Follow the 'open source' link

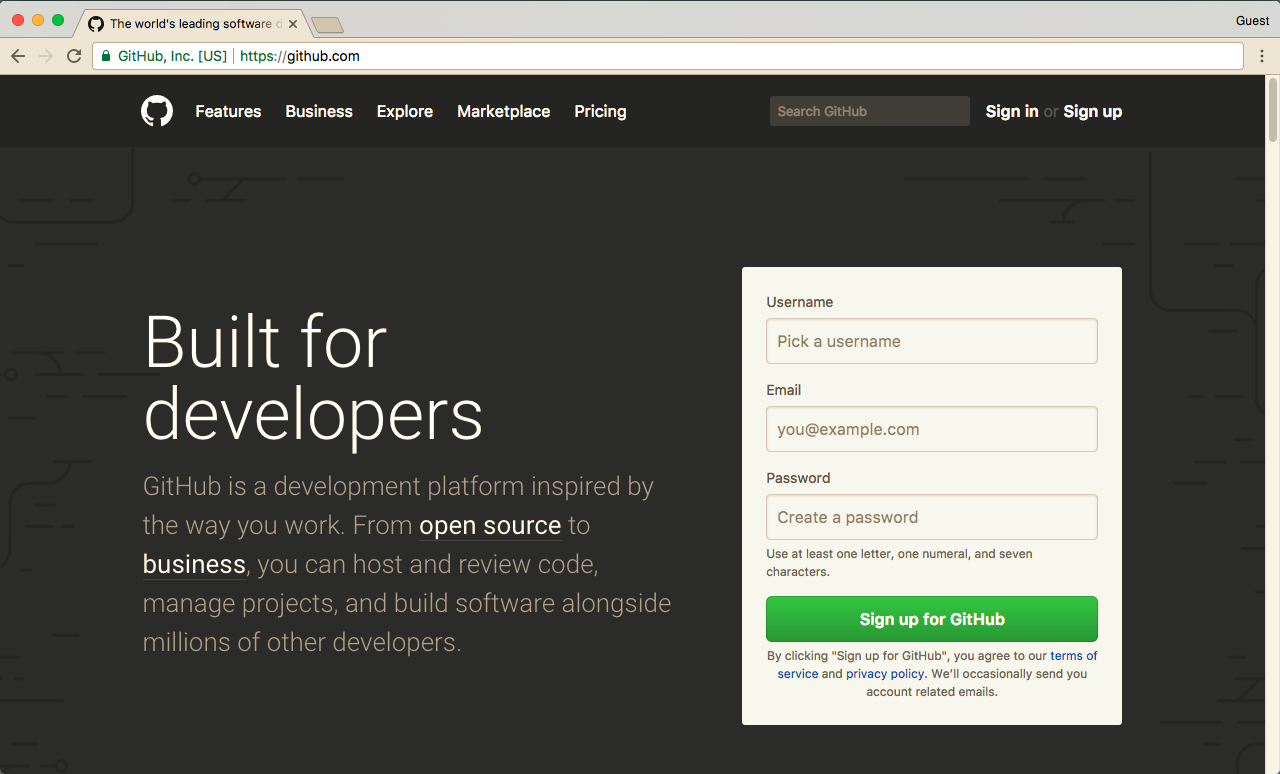point(490,525)
